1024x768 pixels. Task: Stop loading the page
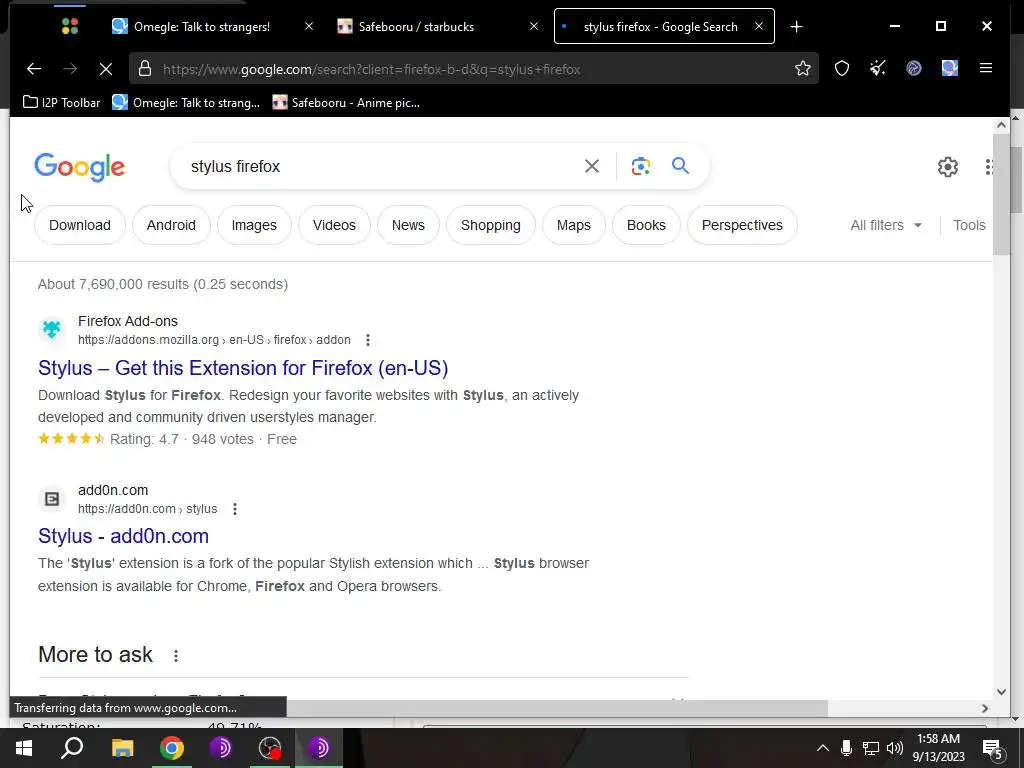point(106,69)
